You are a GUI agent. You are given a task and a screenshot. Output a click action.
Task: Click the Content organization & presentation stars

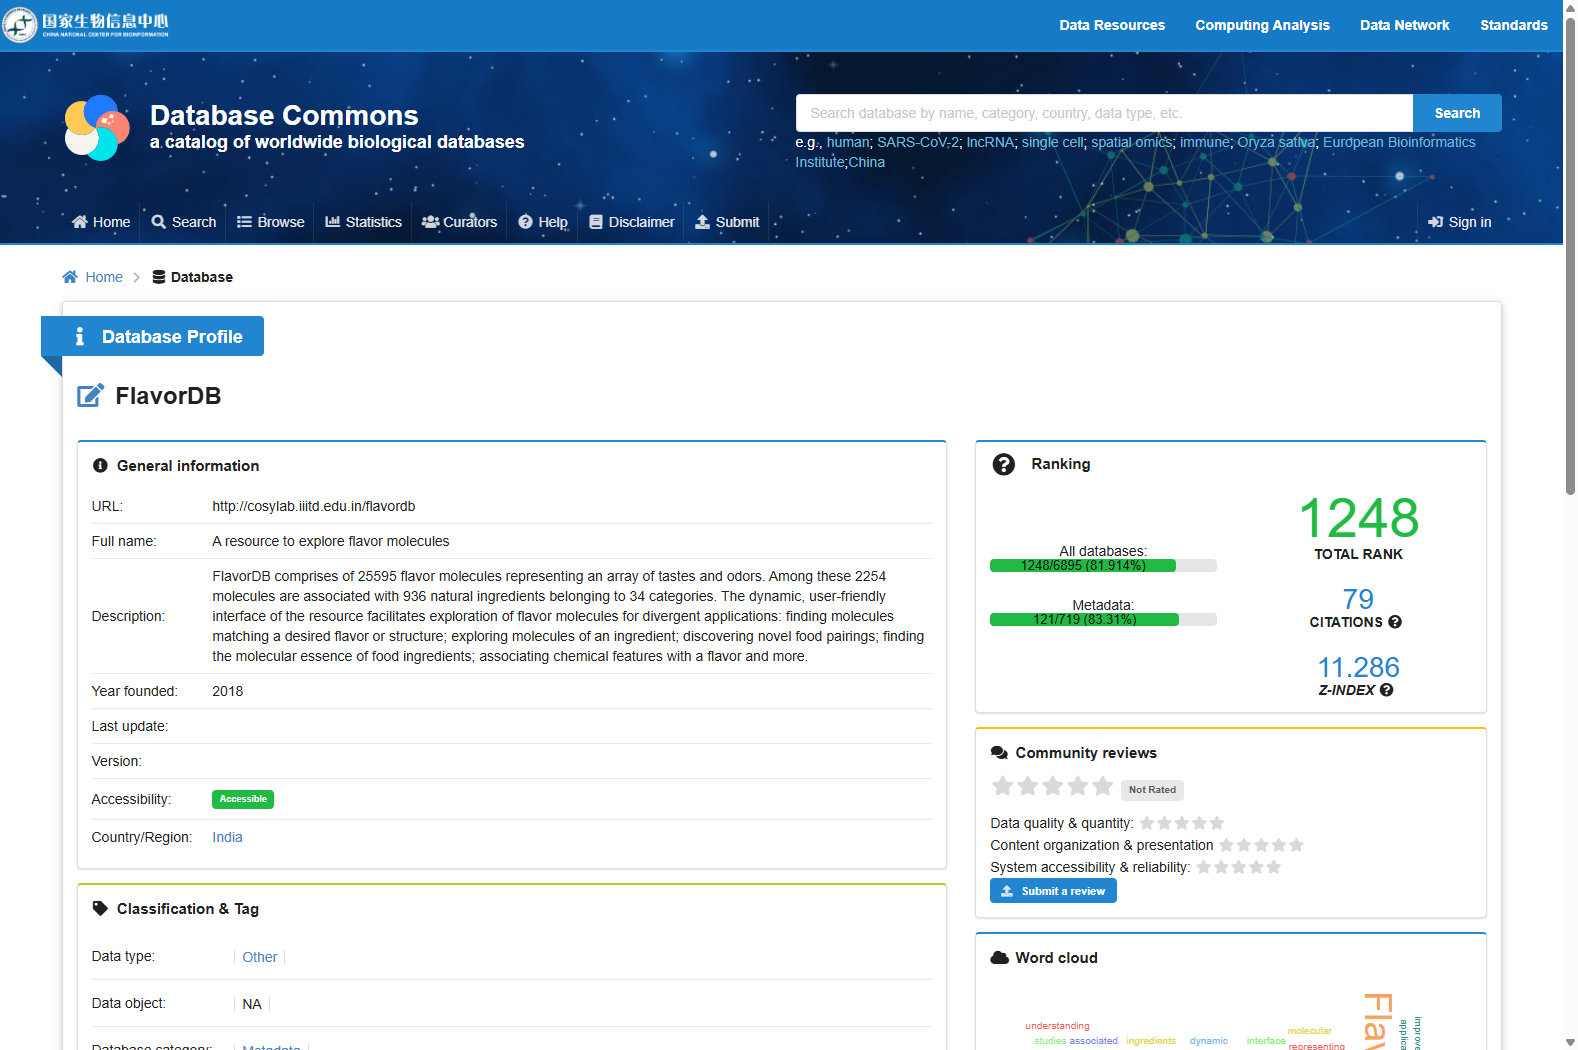coord(1261,845)
